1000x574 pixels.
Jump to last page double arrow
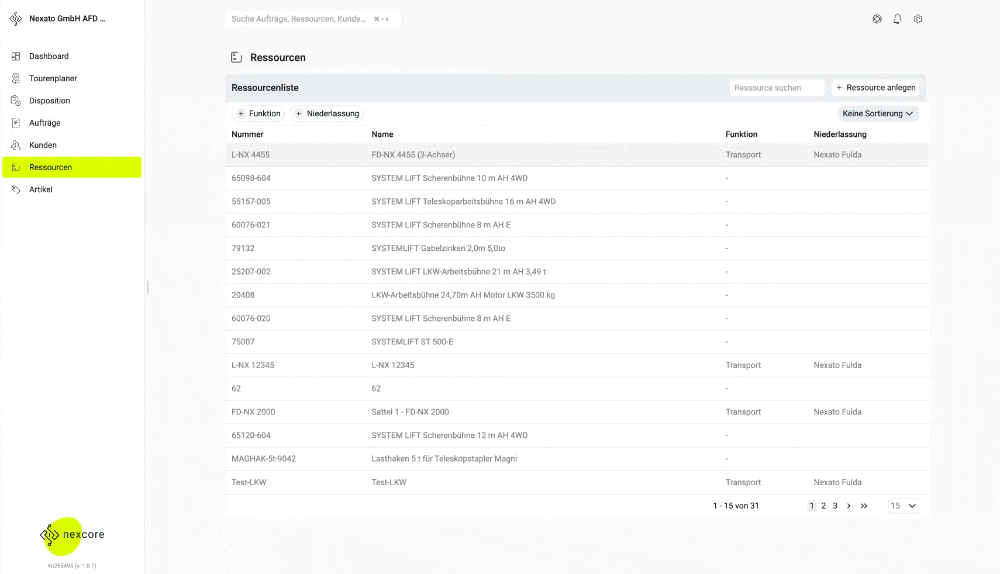864,506
